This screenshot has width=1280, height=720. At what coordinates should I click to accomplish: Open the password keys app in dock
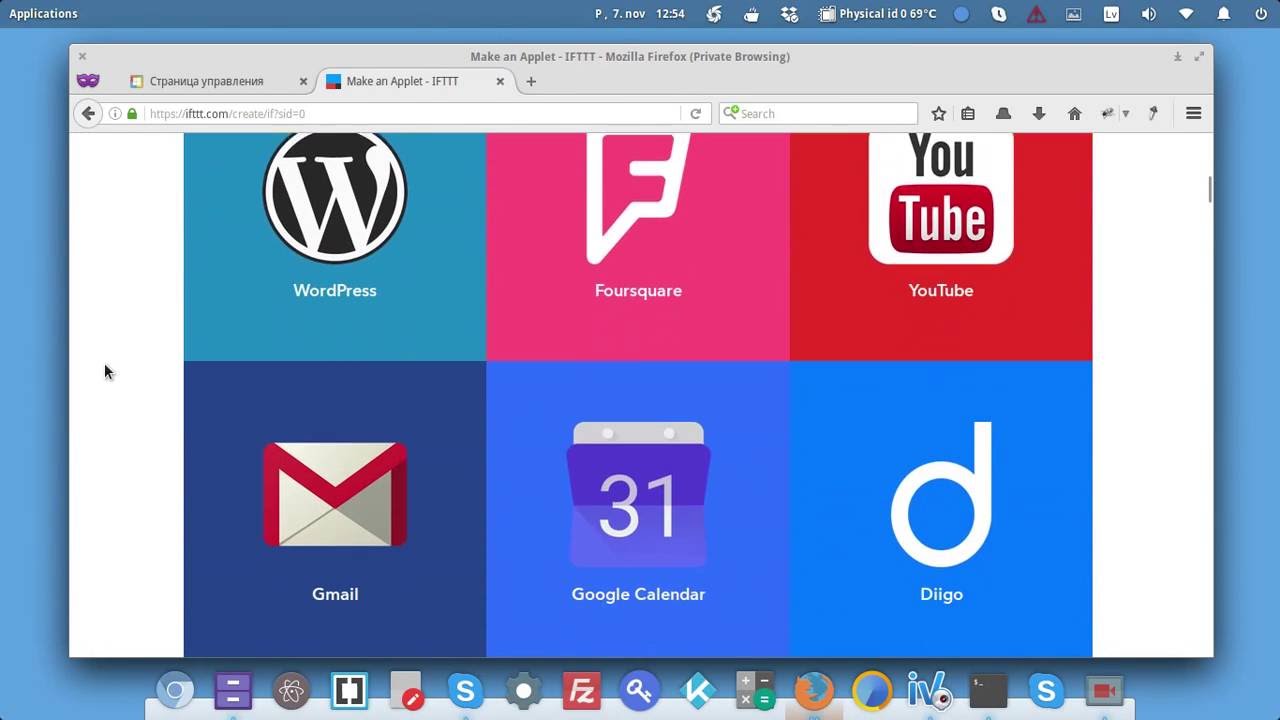[x=639, y=691]
